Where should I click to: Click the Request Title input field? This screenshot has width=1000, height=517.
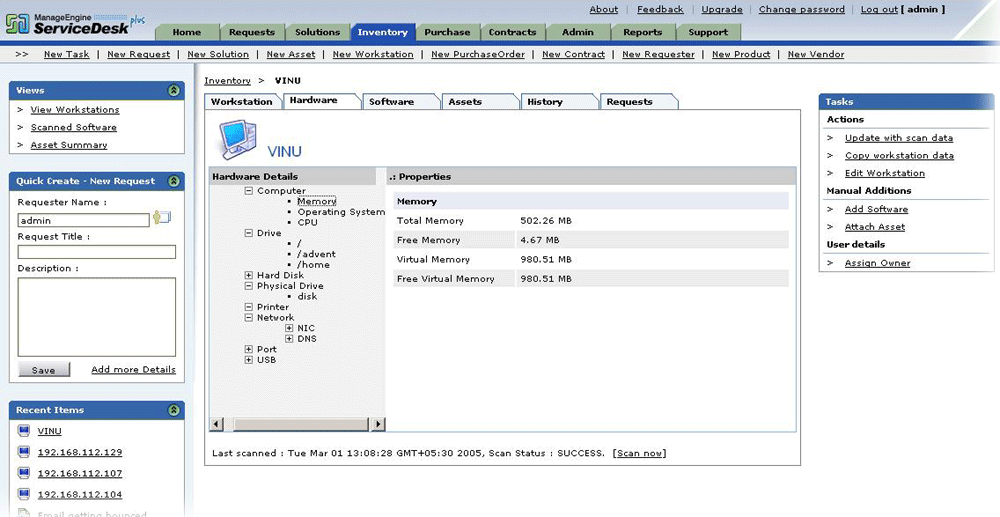pyautogui.click(x=96, y=252)
